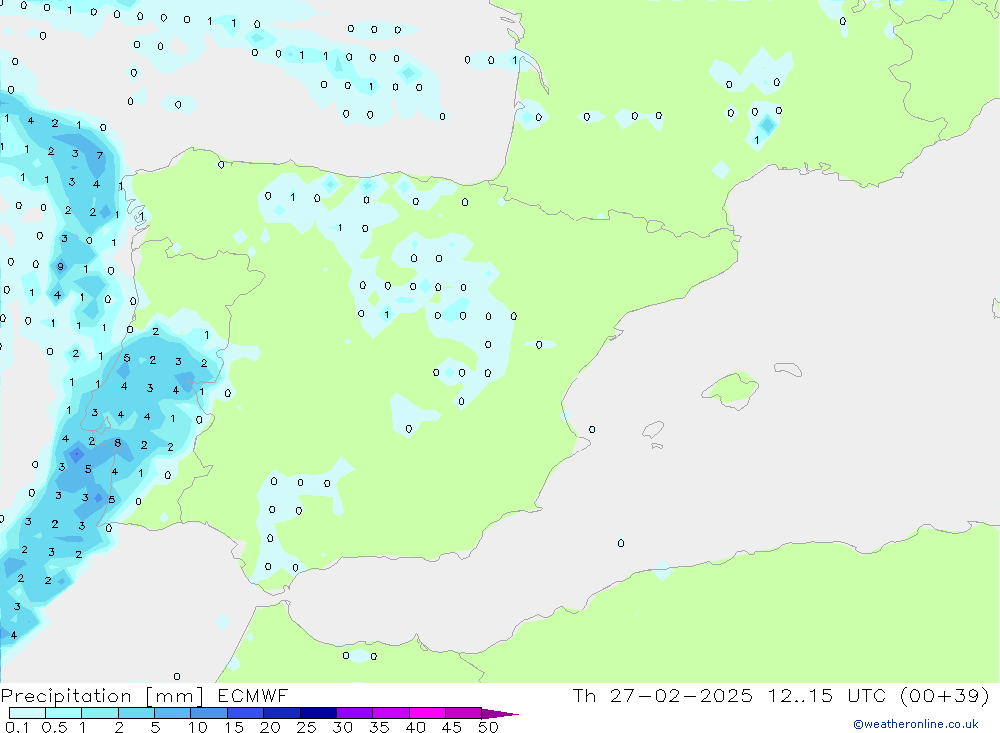Click the precipitation value 9 offshore
This screenshot has width=1000, height=733.
(x=61, y=267)
